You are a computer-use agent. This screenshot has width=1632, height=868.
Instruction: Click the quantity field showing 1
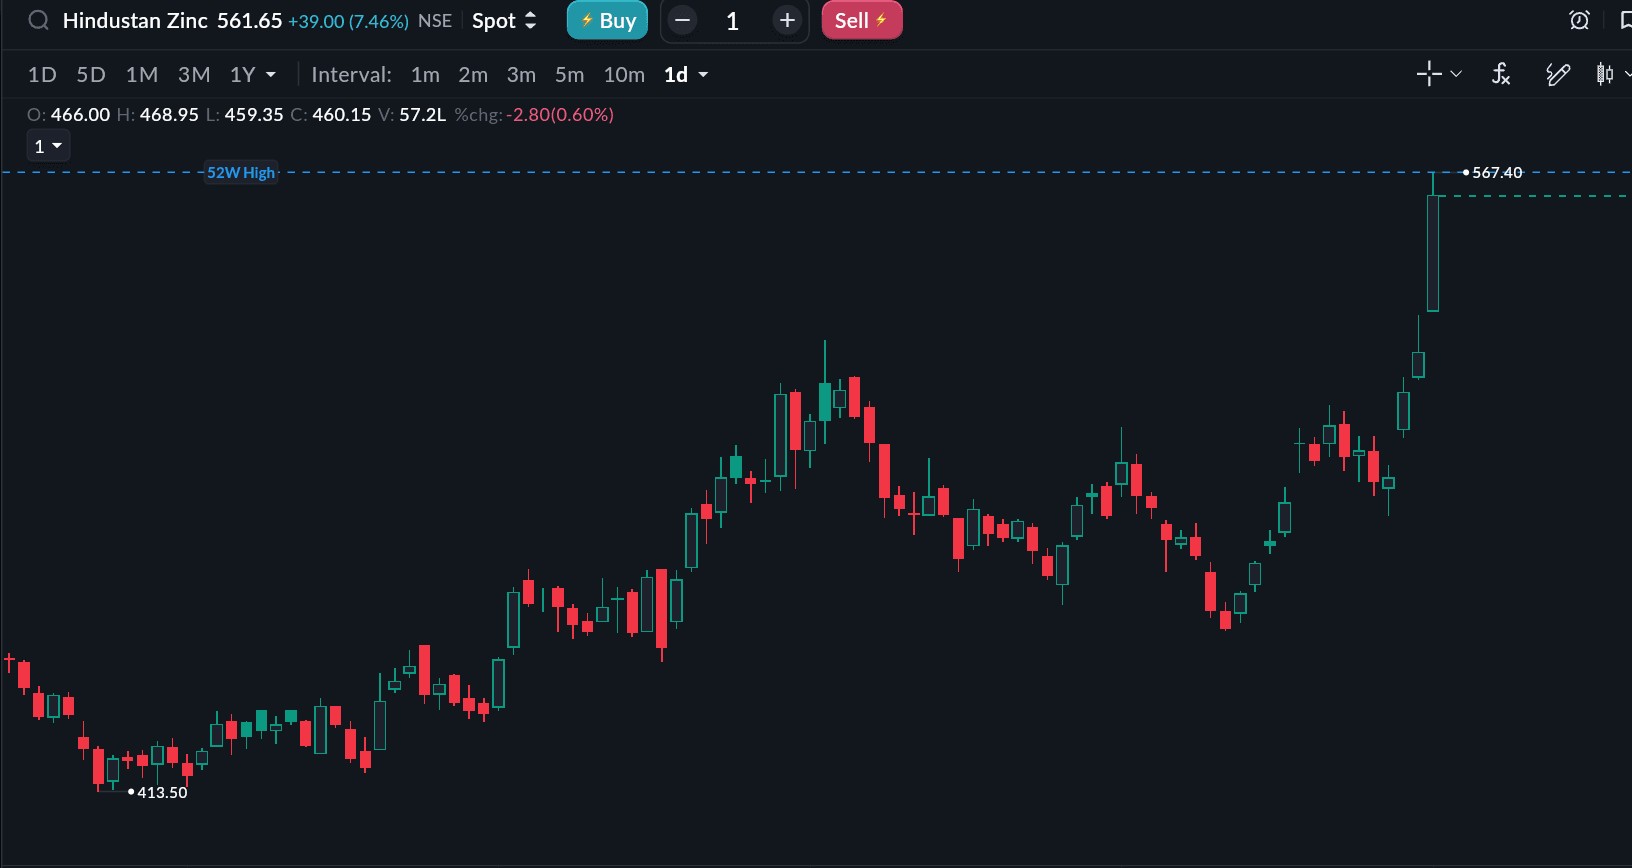click(733, 21)
